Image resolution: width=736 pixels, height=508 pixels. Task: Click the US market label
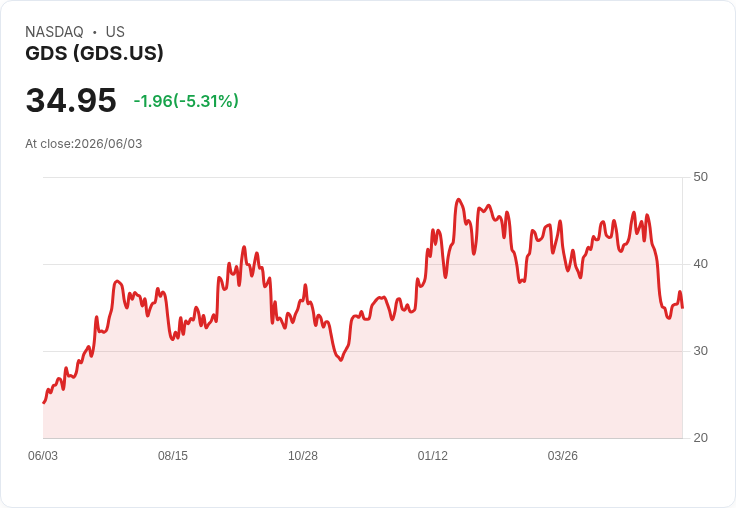click(x=115, y=32)
